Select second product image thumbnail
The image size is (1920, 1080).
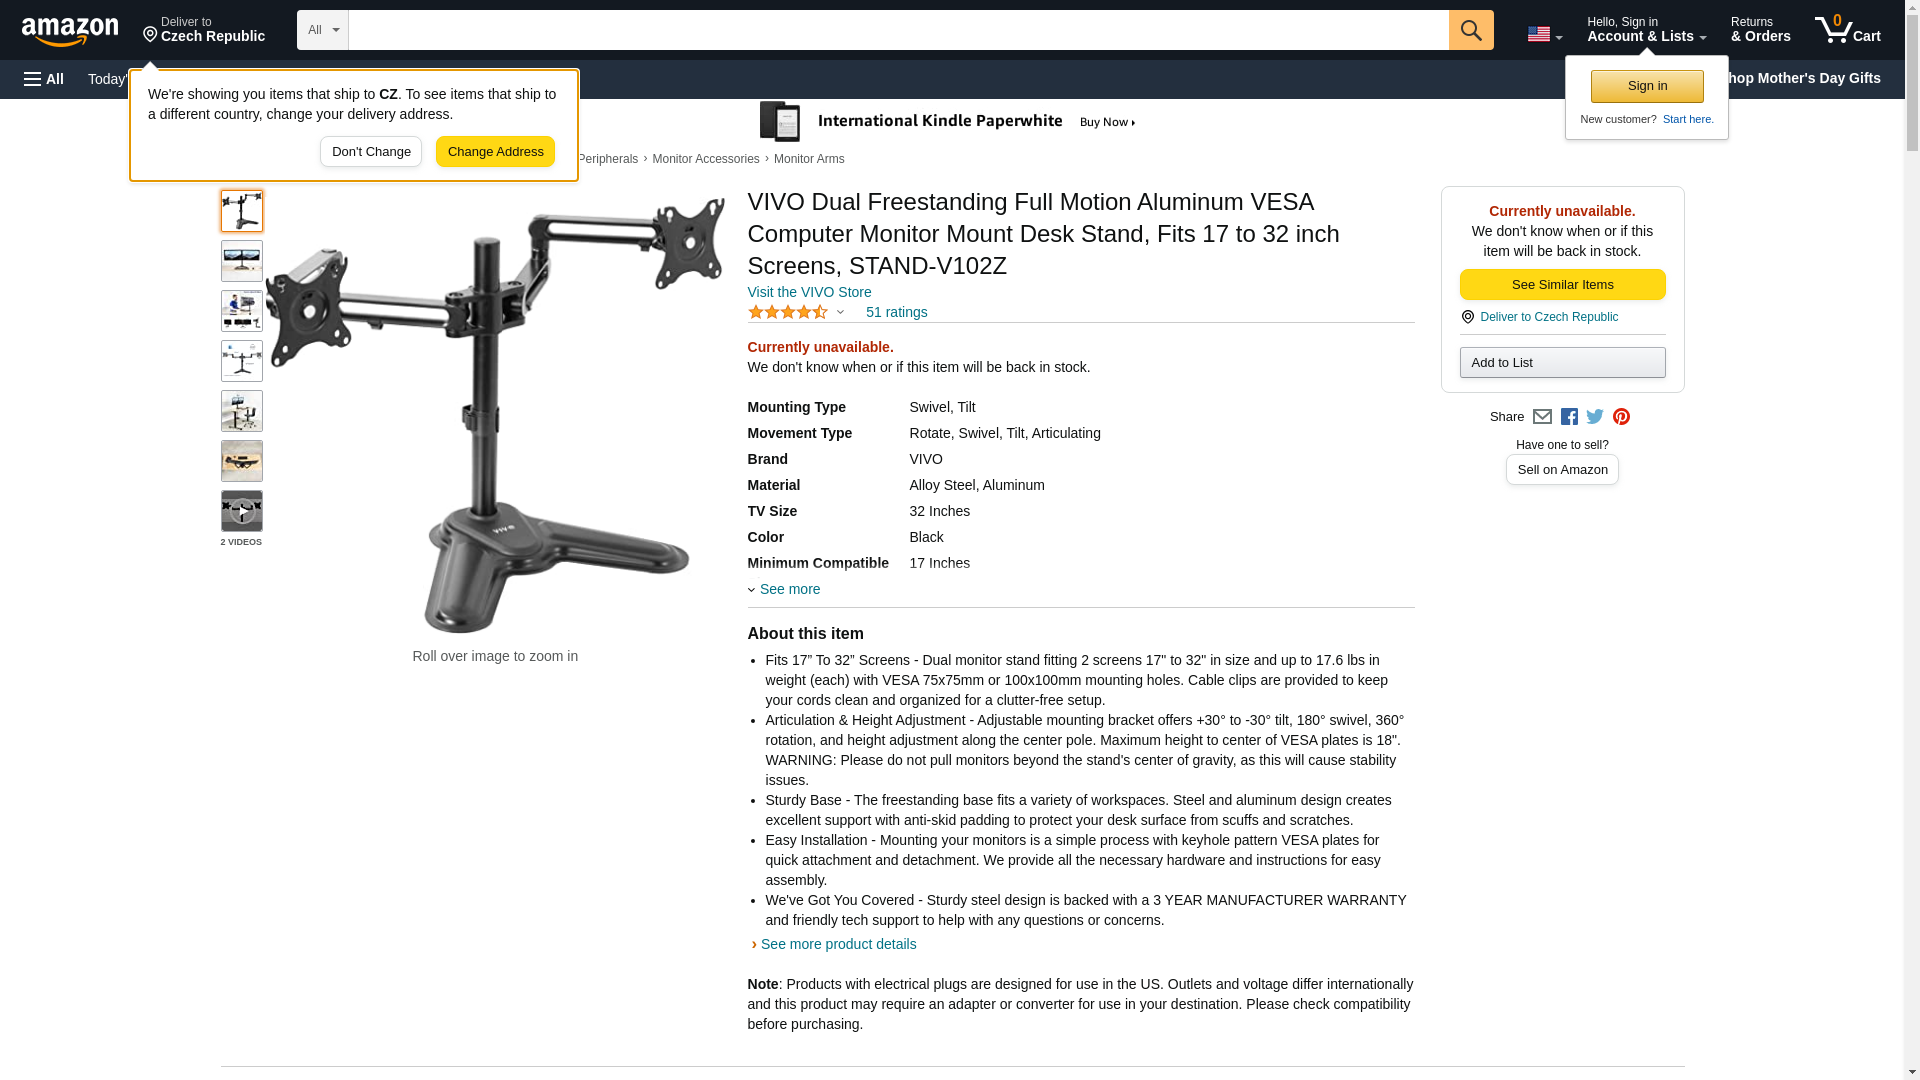242,261
